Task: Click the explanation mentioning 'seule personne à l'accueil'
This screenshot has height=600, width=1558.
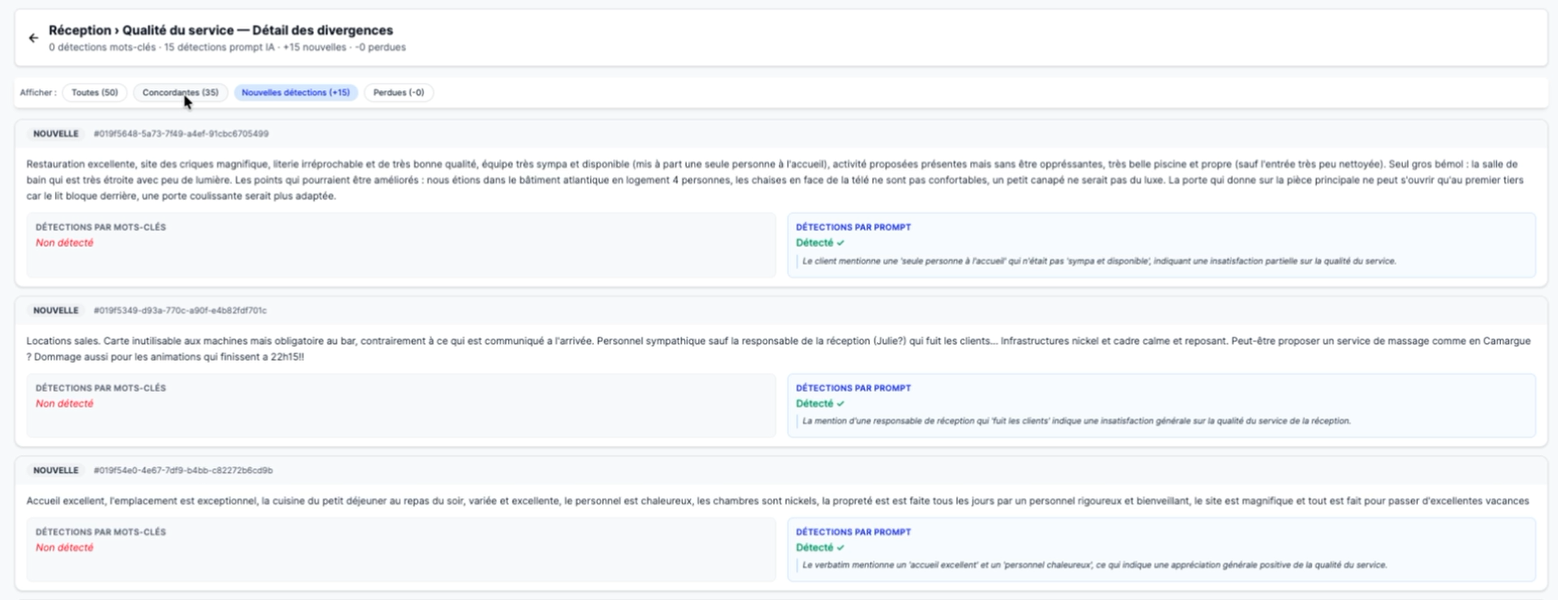Action: [x=1099, y=261]
